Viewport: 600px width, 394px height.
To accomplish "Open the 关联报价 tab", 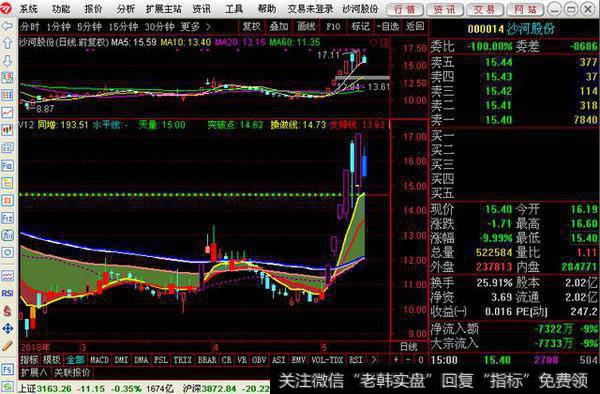I will [x=72, y=372].
